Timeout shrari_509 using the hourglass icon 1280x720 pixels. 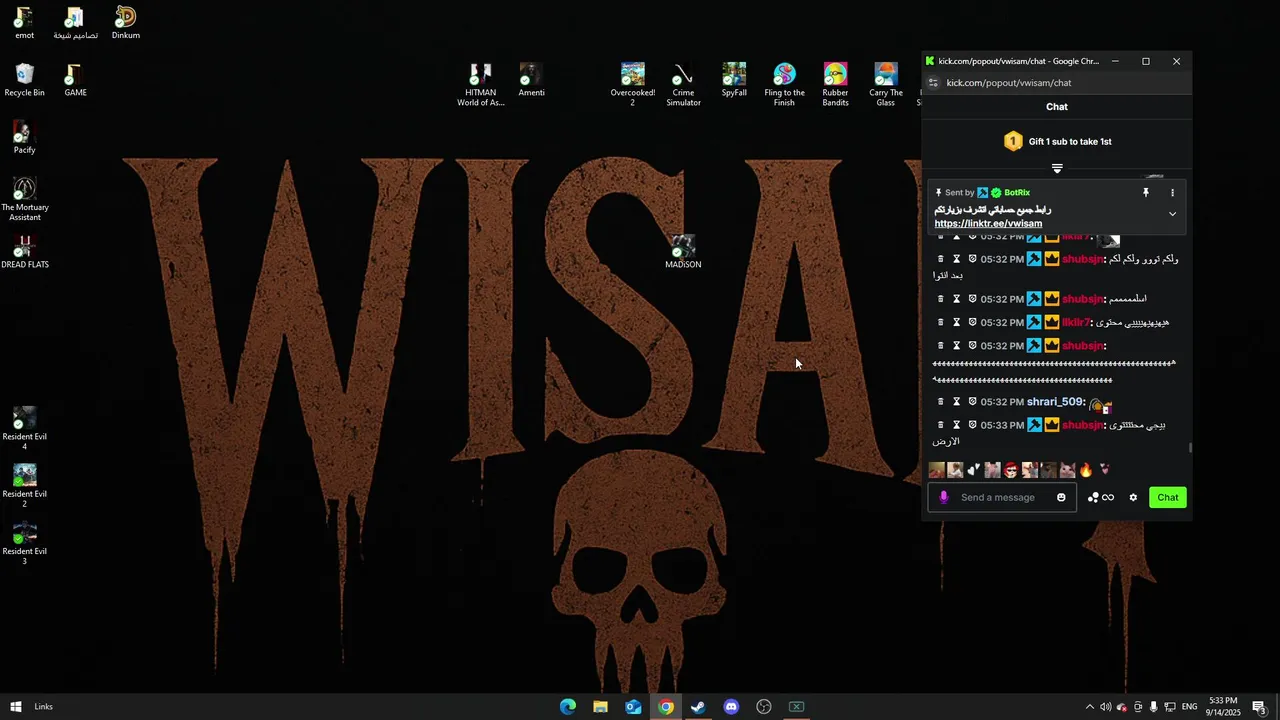[x=956, y=402]
